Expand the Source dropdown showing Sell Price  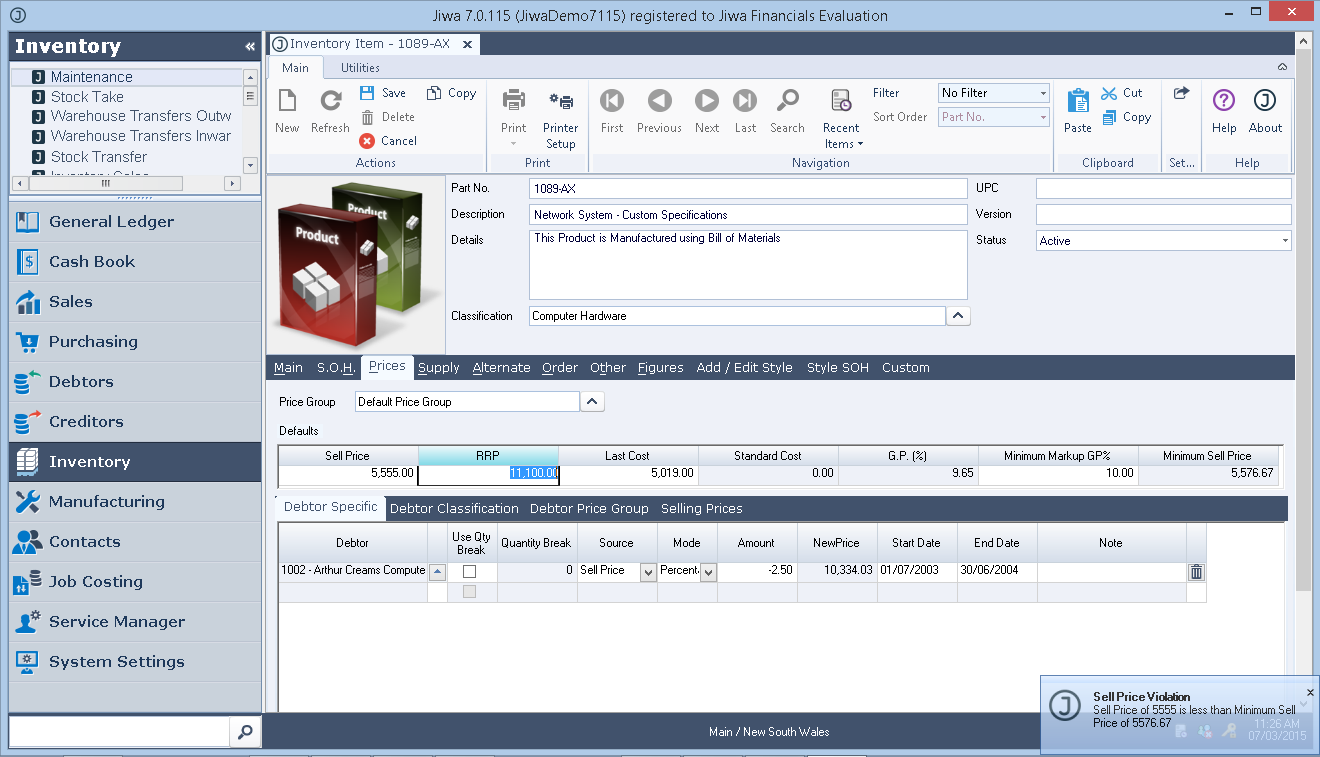click(x=648, y=572)
